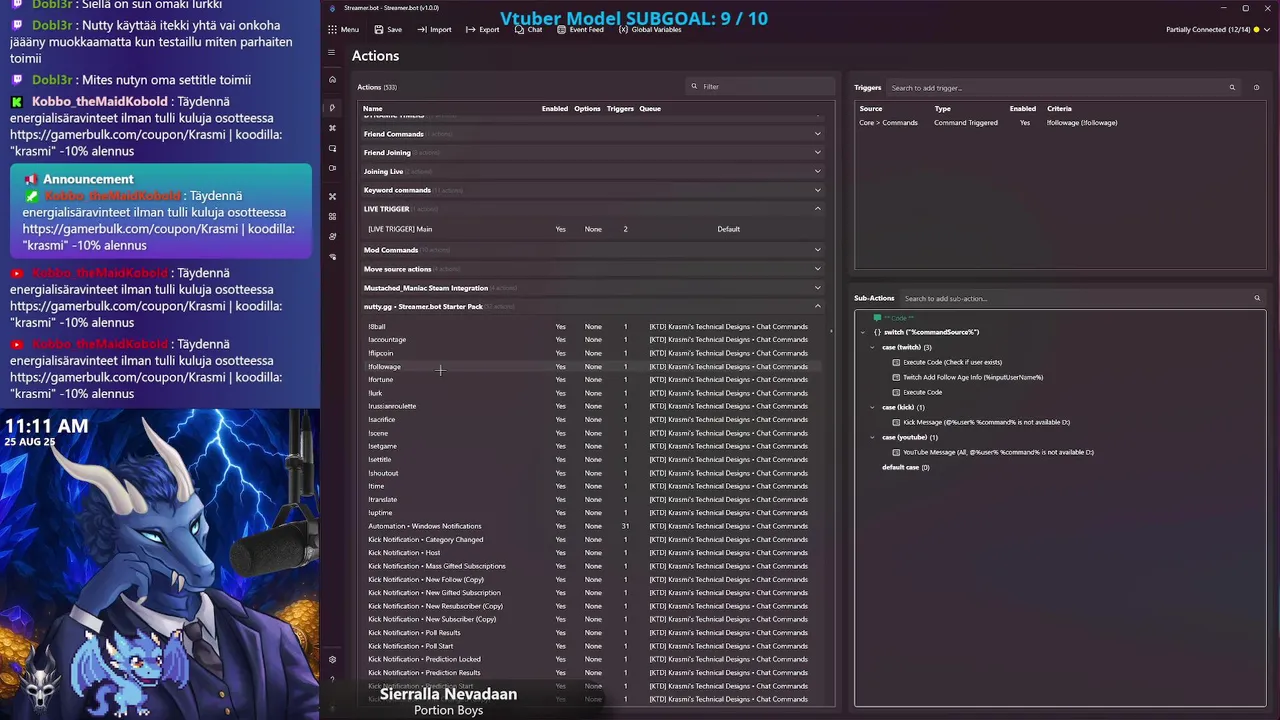
Task: Select the !russianroulette action row
Action: pyautogui.click(x=590, y=406)
